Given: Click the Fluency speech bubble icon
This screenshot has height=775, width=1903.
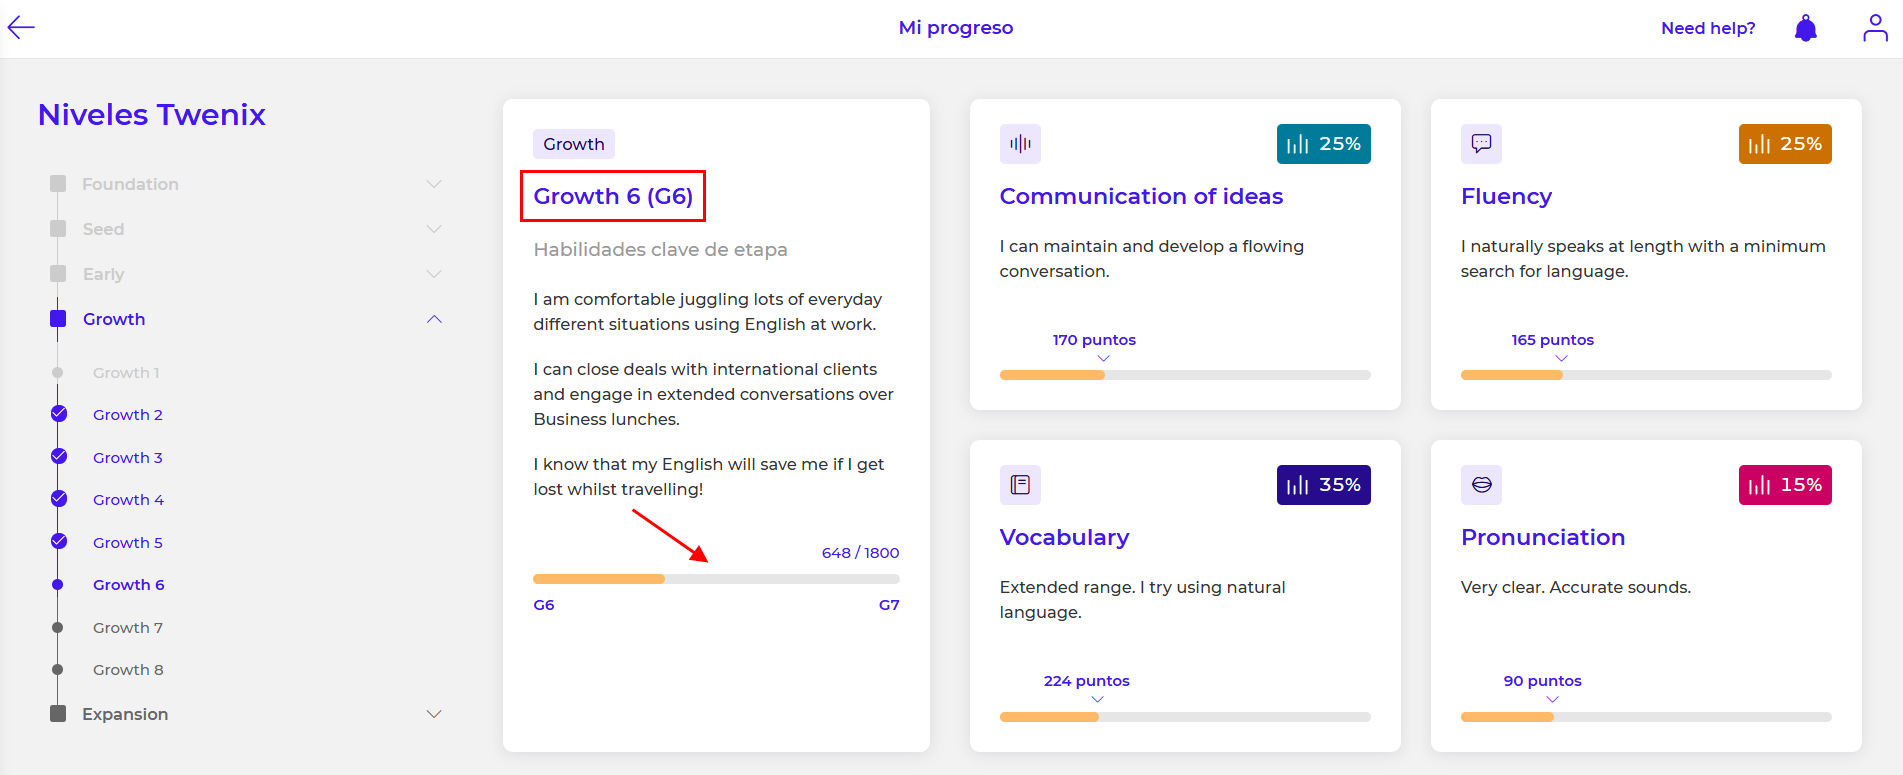Looking at the screenshot, I should (x=1481, y=144).
